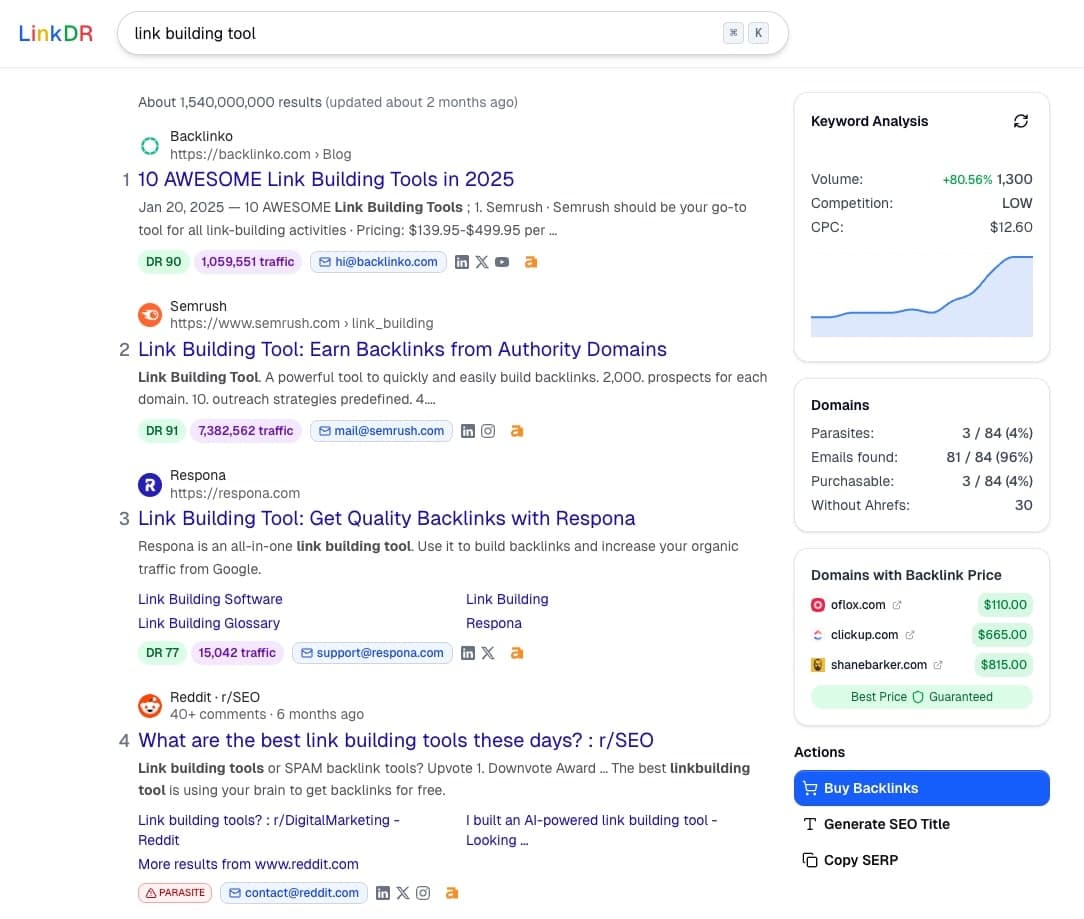Screen dimensions: 1084x919
Task: Click the '15,042 traffic' badge
Action: tap(237, 653)
